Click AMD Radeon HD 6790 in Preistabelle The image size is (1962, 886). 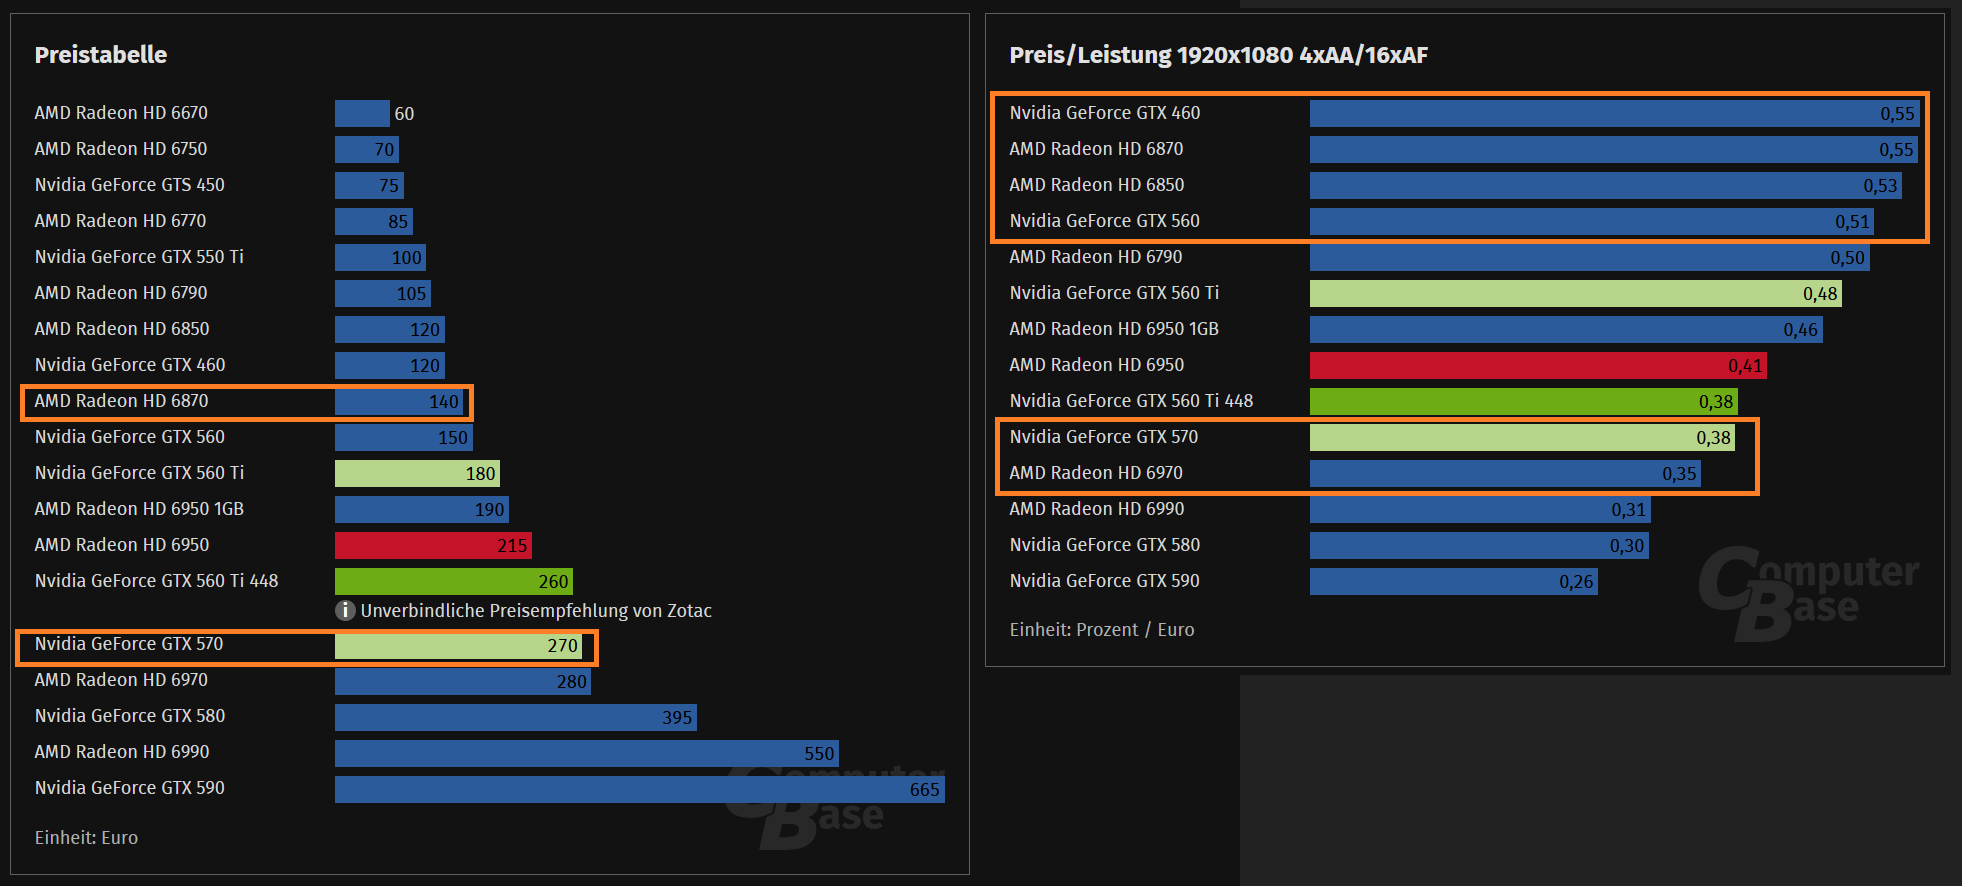tap(121, 293)
